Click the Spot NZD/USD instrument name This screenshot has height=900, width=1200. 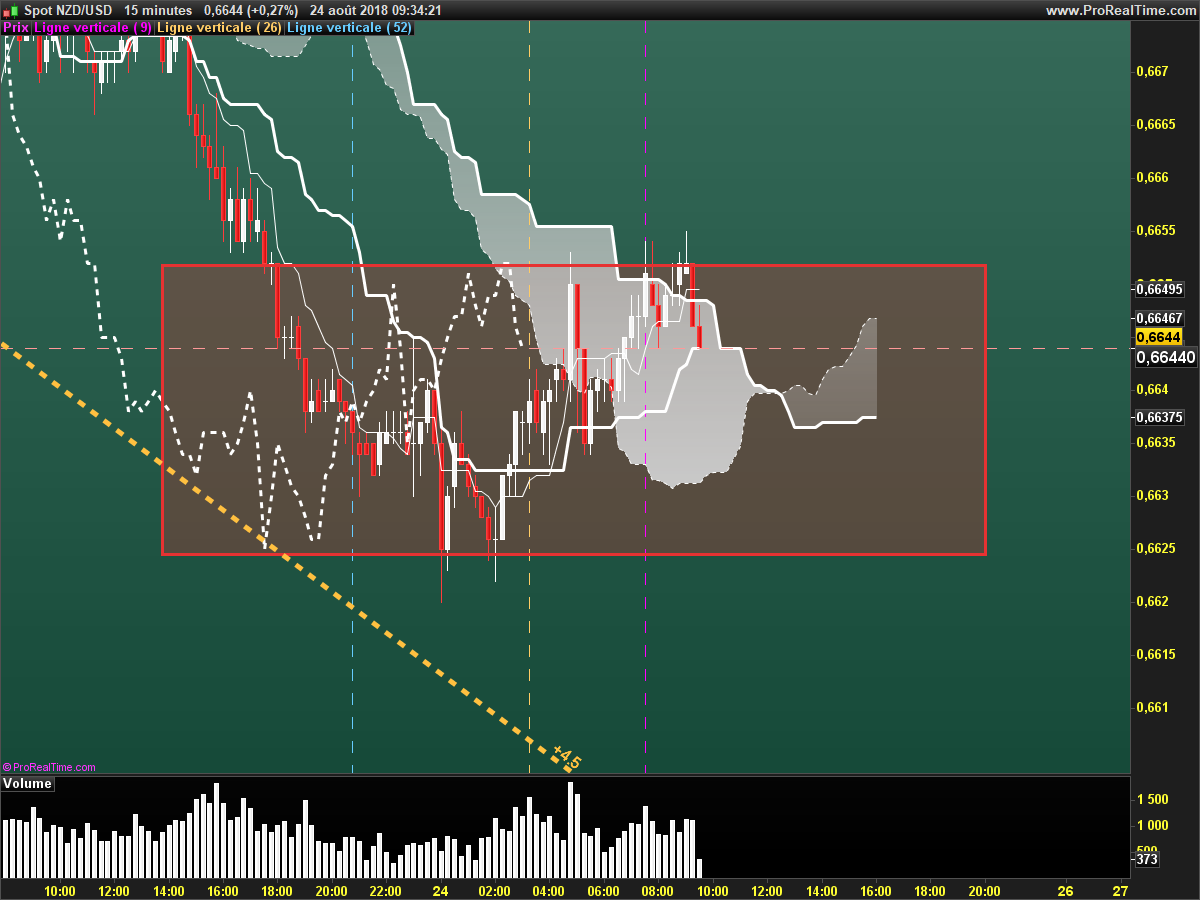[x=67, y=10]
